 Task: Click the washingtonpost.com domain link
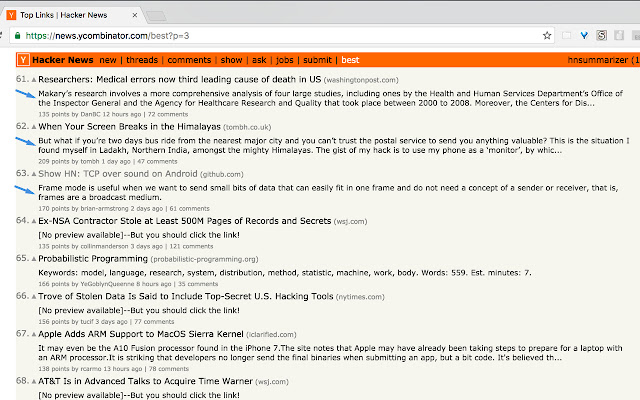point(361,80)
